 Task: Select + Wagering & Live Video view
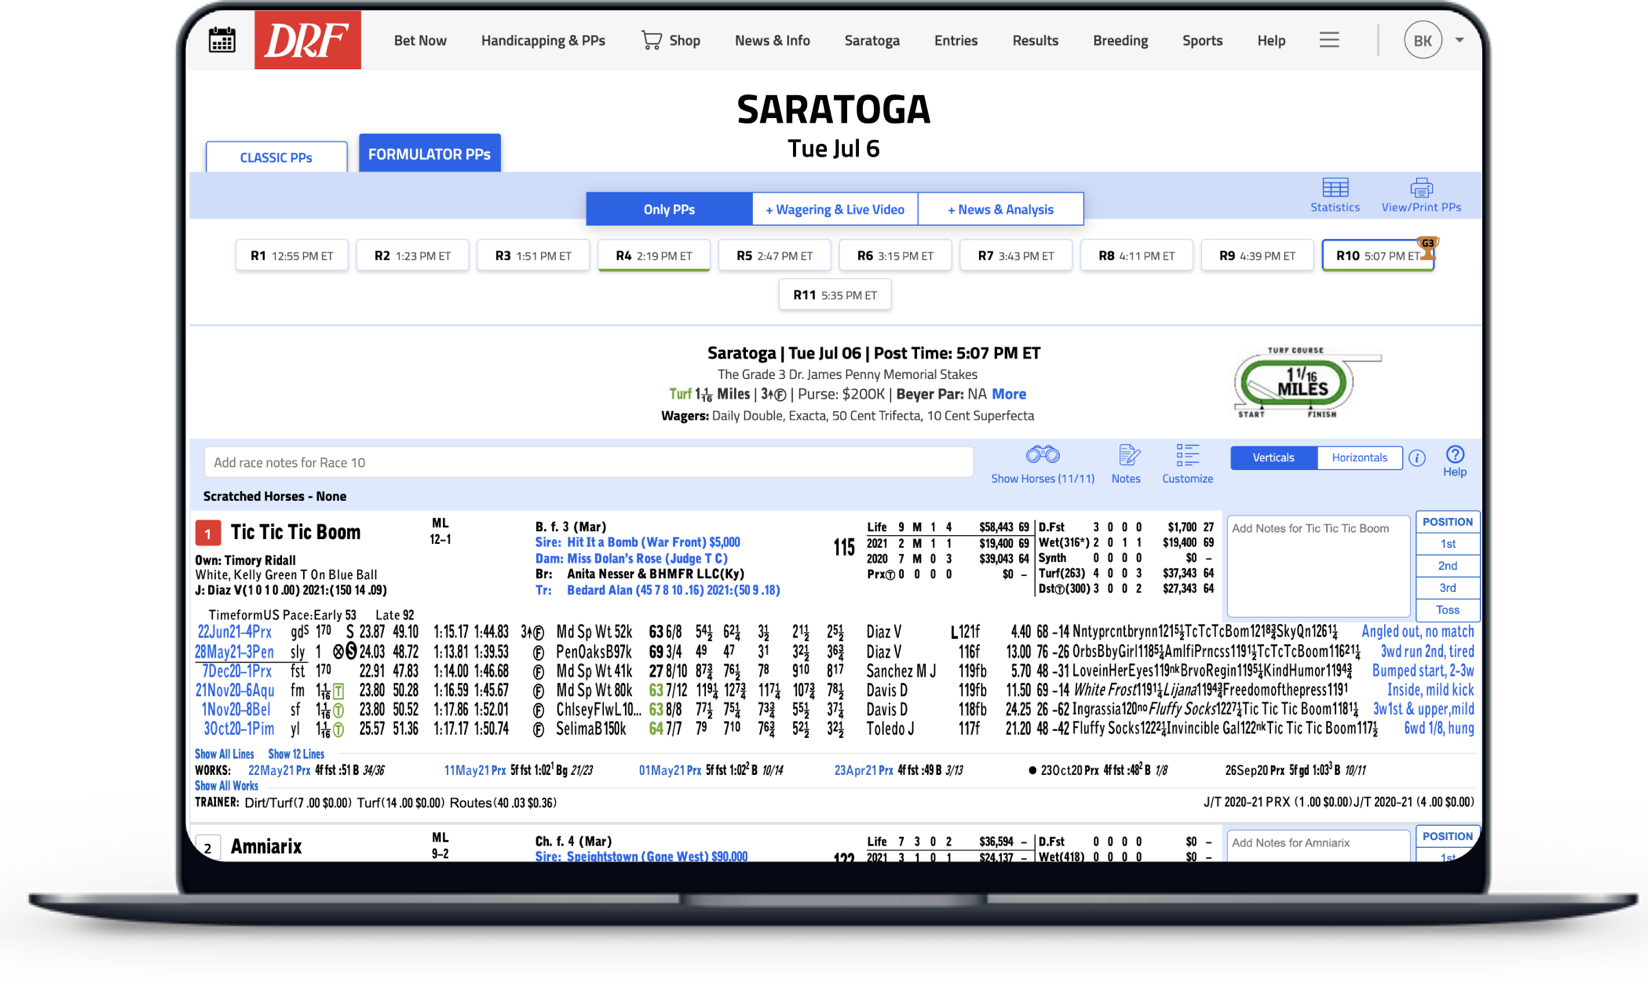click(835, 209)
